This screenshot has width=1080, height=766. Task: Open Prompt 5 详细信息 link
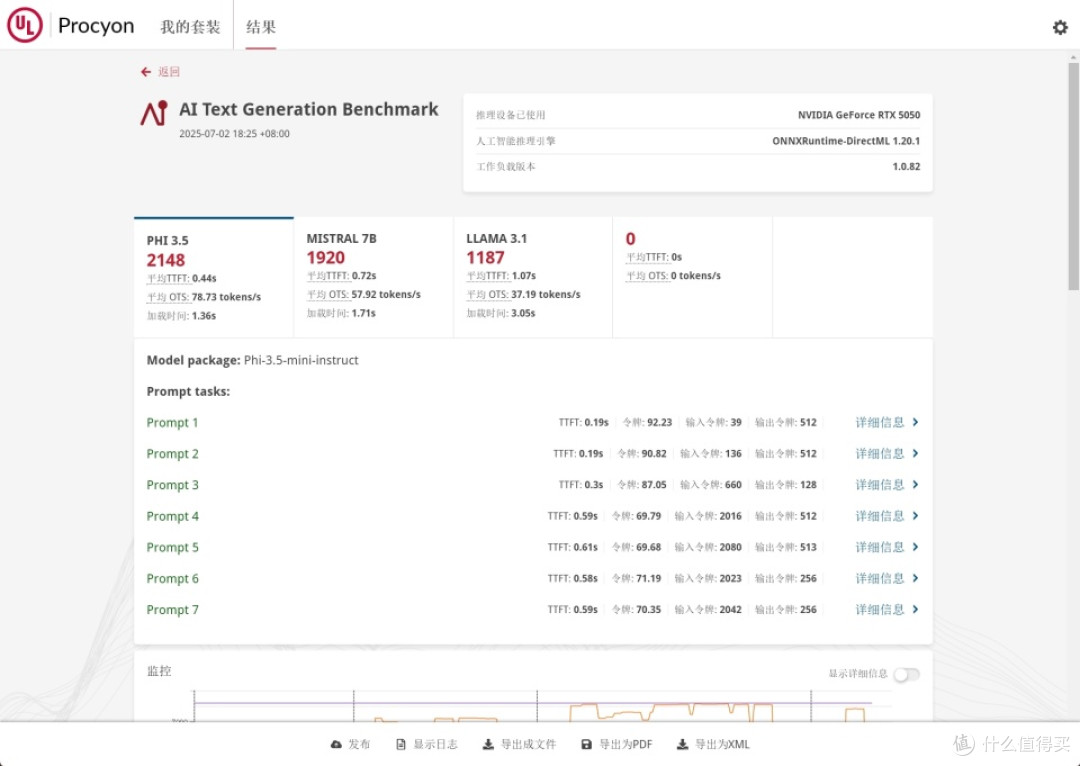(x=880, y=547)
